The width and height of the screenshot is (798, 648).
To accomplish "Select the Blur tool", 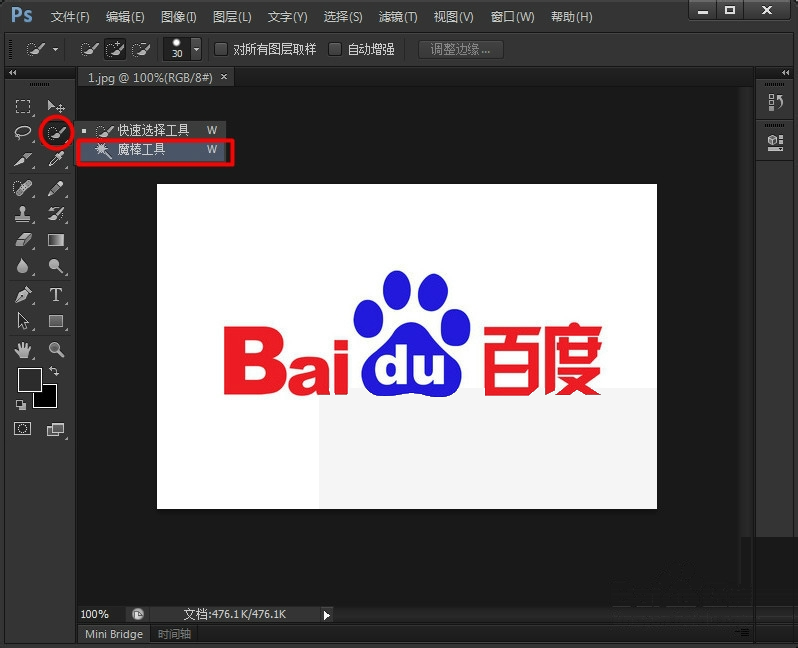I will (23, 266).
